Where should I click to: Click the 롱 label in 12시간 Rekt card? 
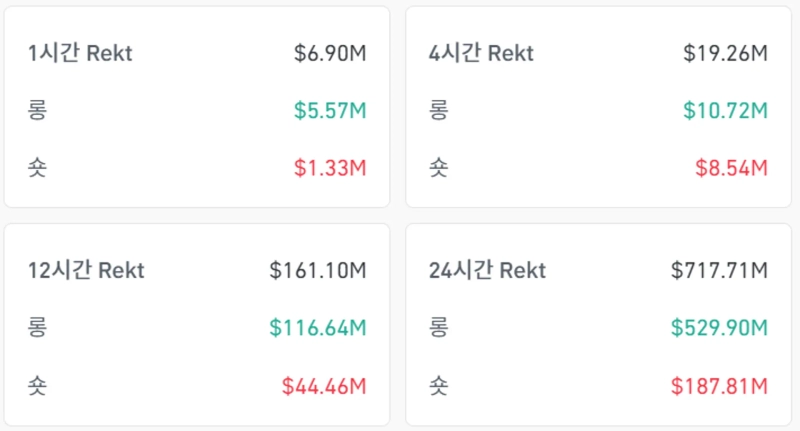coord(38,327)
